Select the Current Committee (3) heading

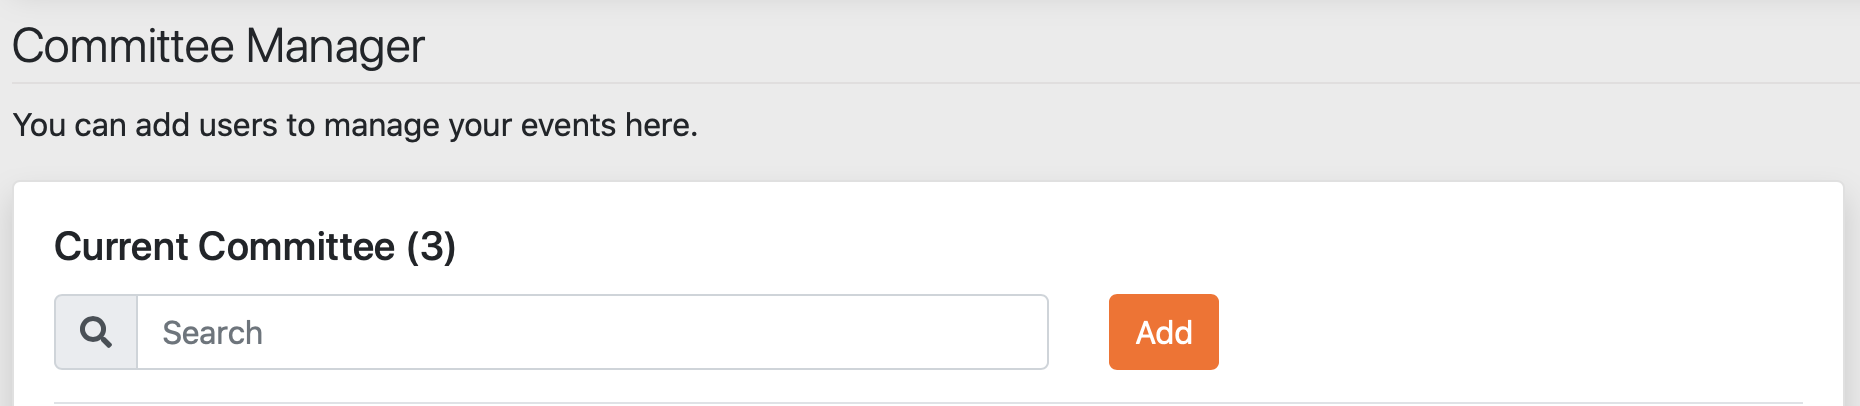[x=254, y=246]
